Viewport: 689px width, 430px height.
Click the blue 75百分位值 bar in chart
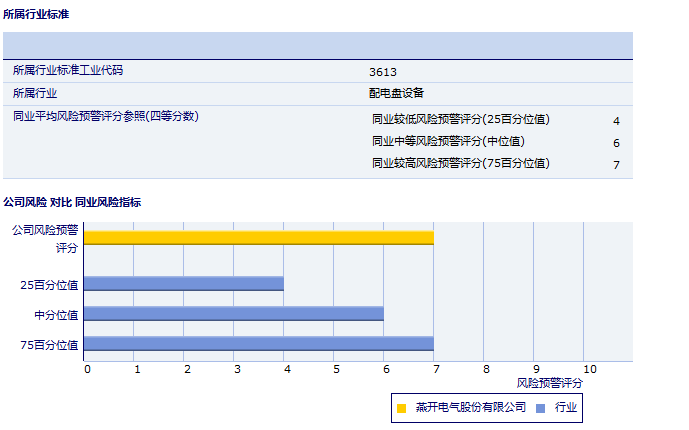click(x=259, y=344)
